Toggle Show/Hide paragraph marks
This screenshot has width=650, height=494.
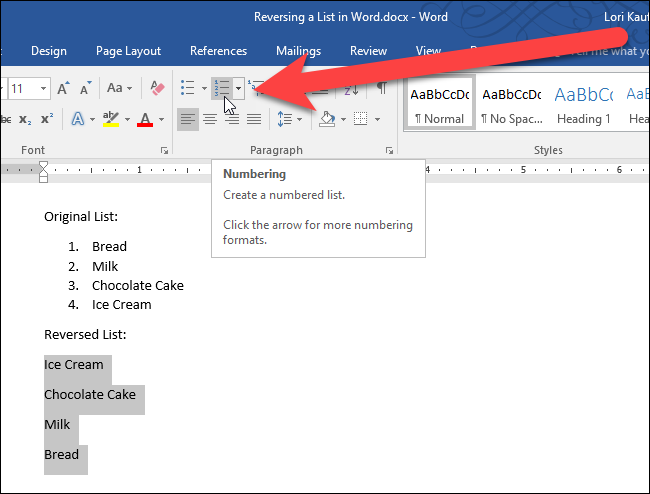(381, 88)
